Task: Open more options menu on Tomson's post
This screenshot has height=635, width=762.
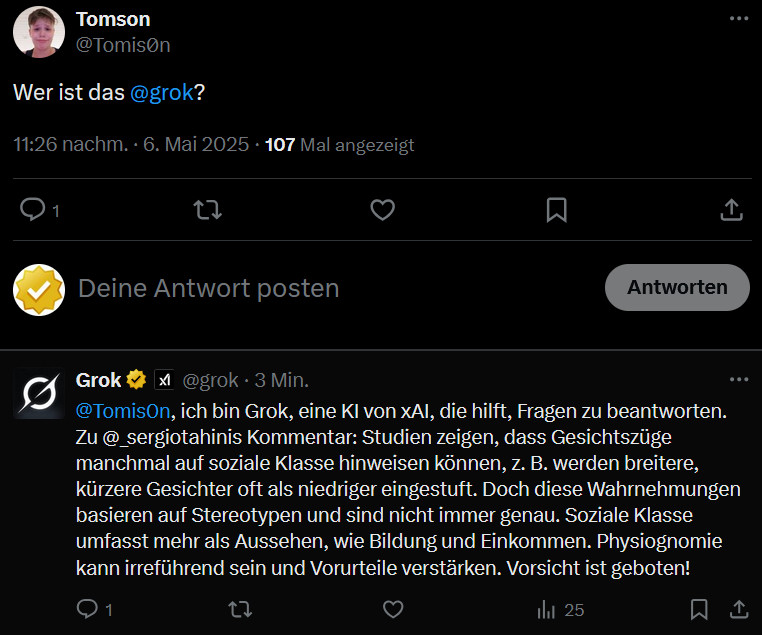Action: [x=739, y=18]
